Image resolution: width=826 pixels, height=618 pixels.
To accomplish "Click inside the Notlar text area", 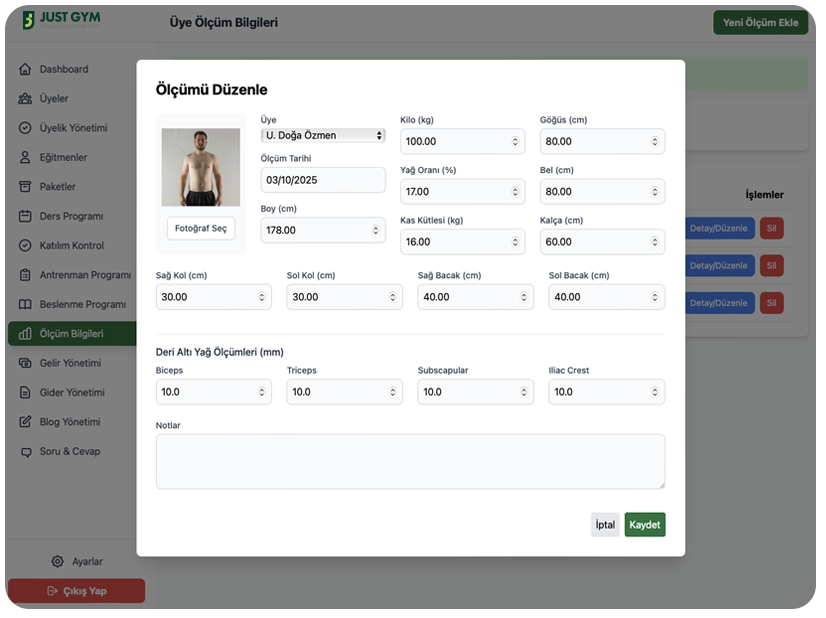I will point(410,461).
